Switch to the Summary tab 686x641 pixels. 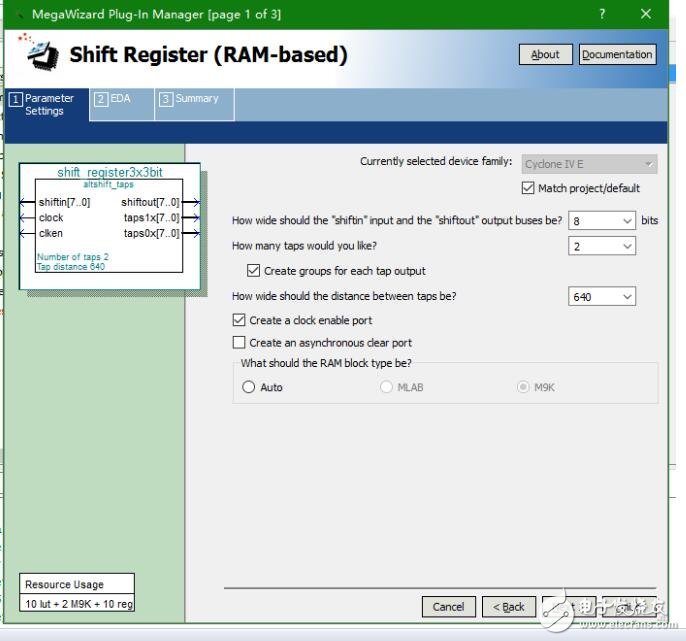[x=195, y=104]
